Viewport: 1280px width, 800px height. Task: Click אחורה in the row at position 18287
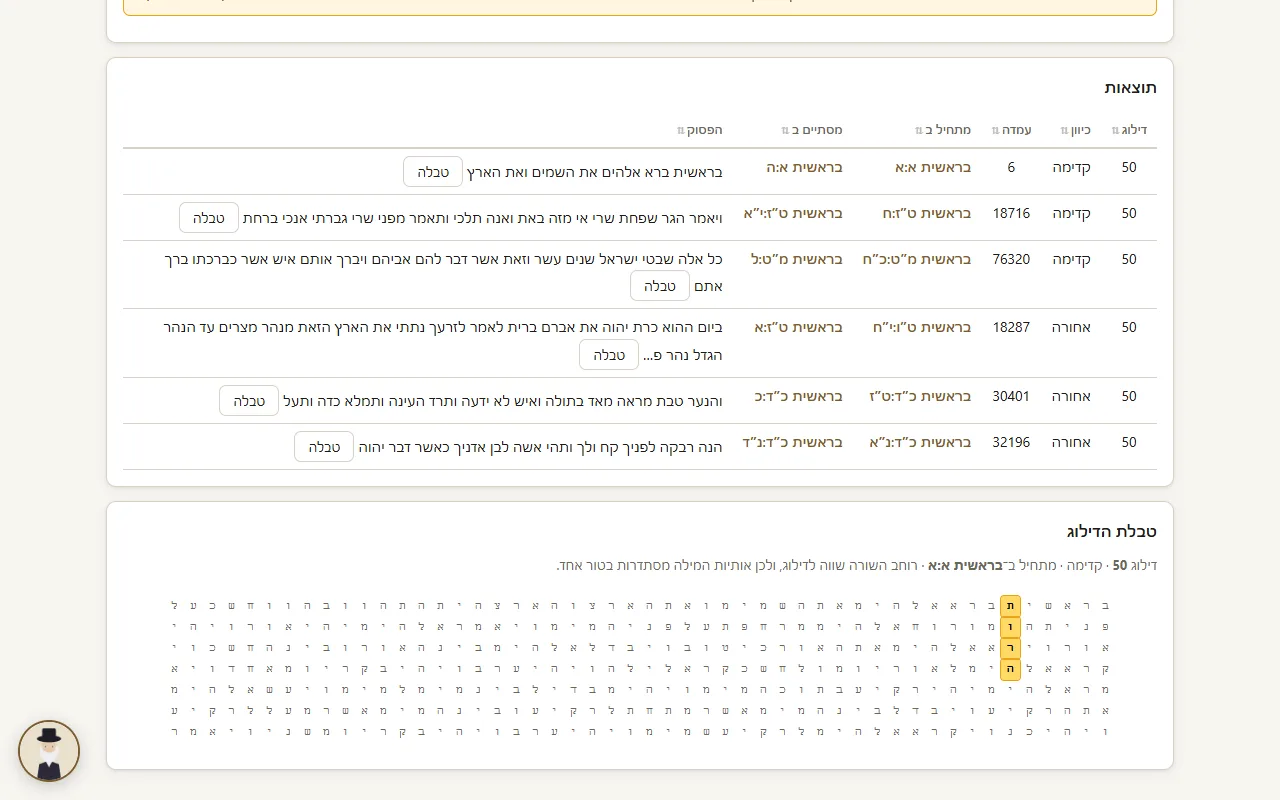point(1071,328)
